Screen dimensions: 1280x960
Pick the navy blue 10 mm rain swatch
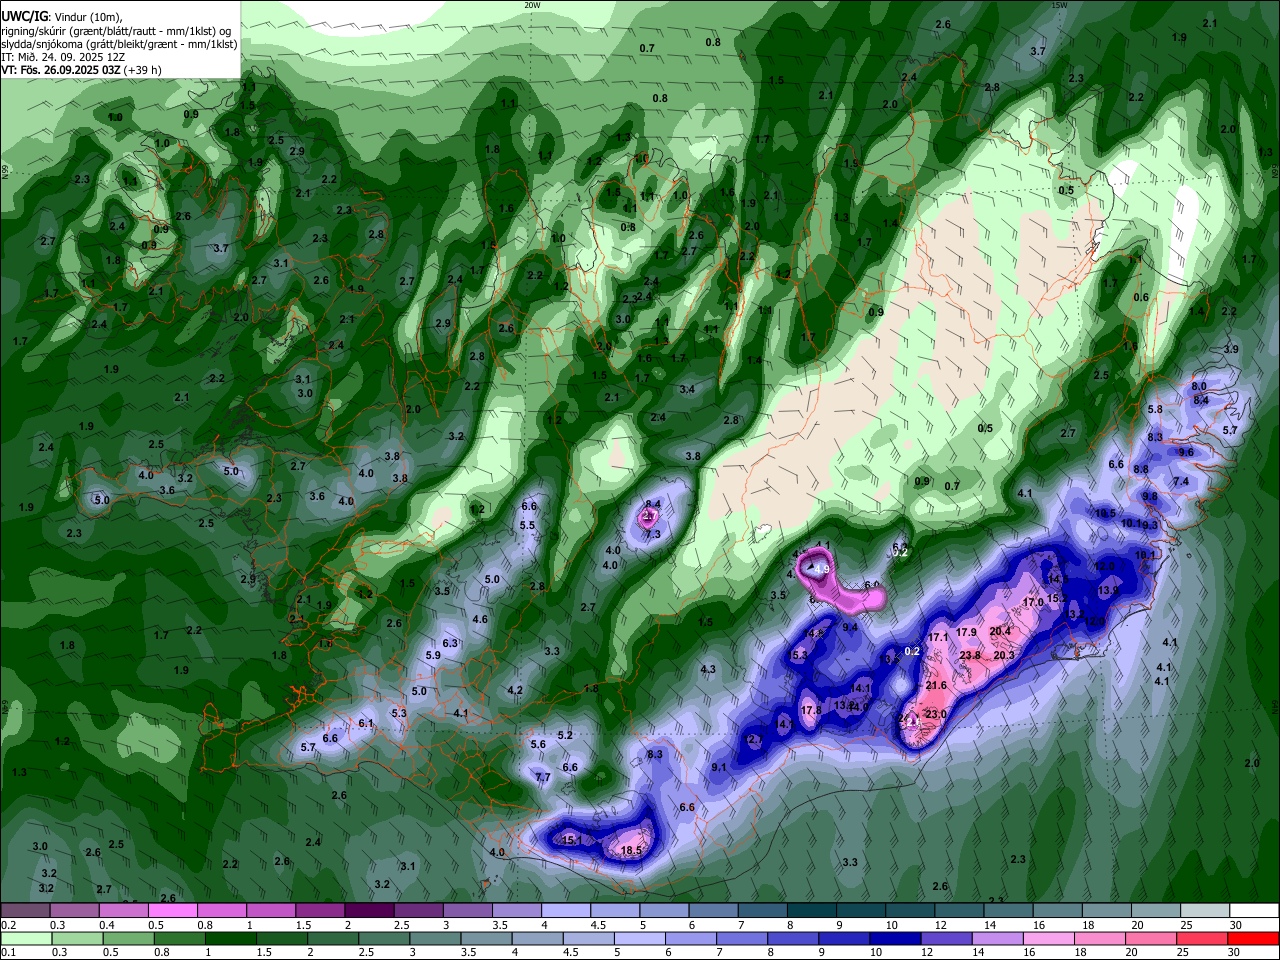tap(894, 938)
